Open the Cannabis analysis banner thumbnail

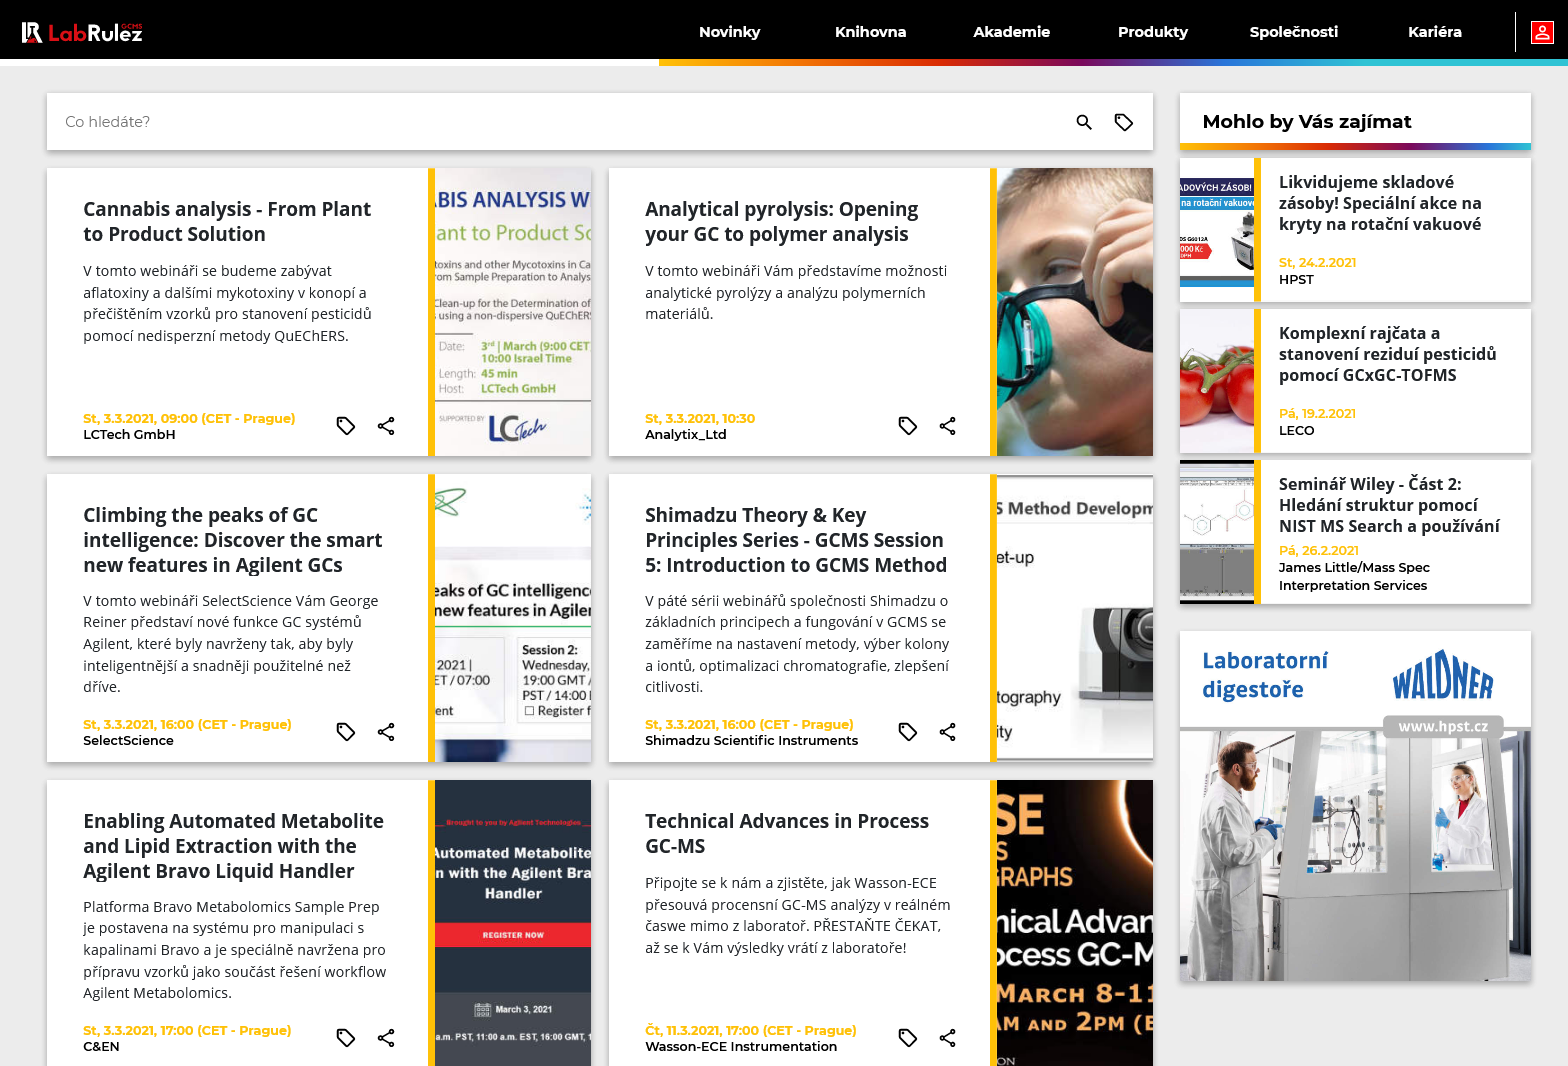pos(513,312)
